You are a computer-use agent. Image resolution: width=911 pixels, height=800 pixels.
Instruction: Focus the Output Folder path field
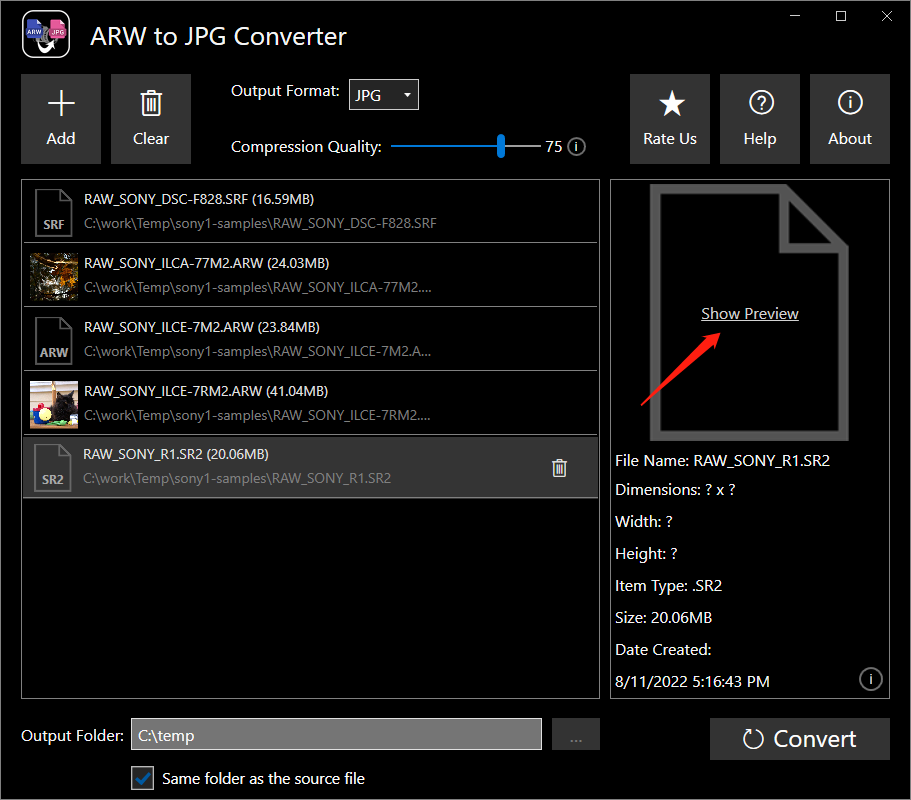point(336,734)
